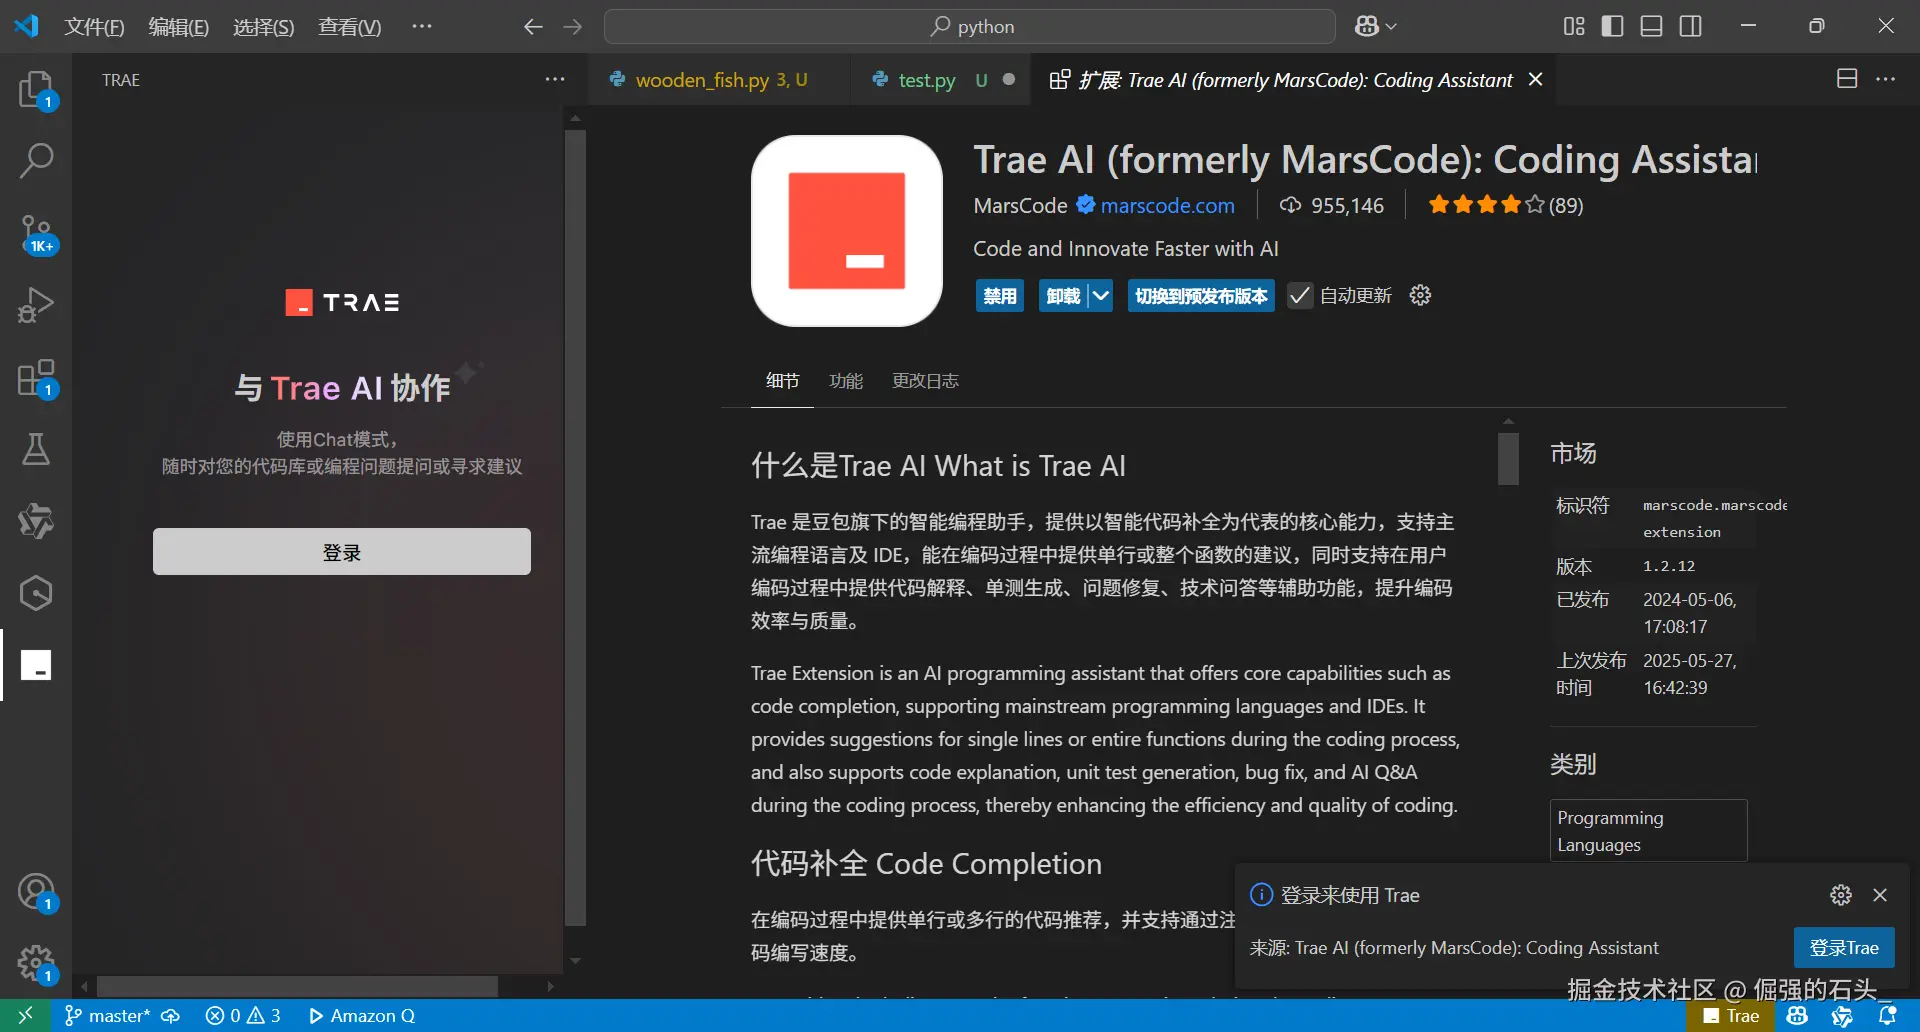Click the MarsCode publisher name
This screenshot has width=1920, height=1032.
[x=1020, y=206]
